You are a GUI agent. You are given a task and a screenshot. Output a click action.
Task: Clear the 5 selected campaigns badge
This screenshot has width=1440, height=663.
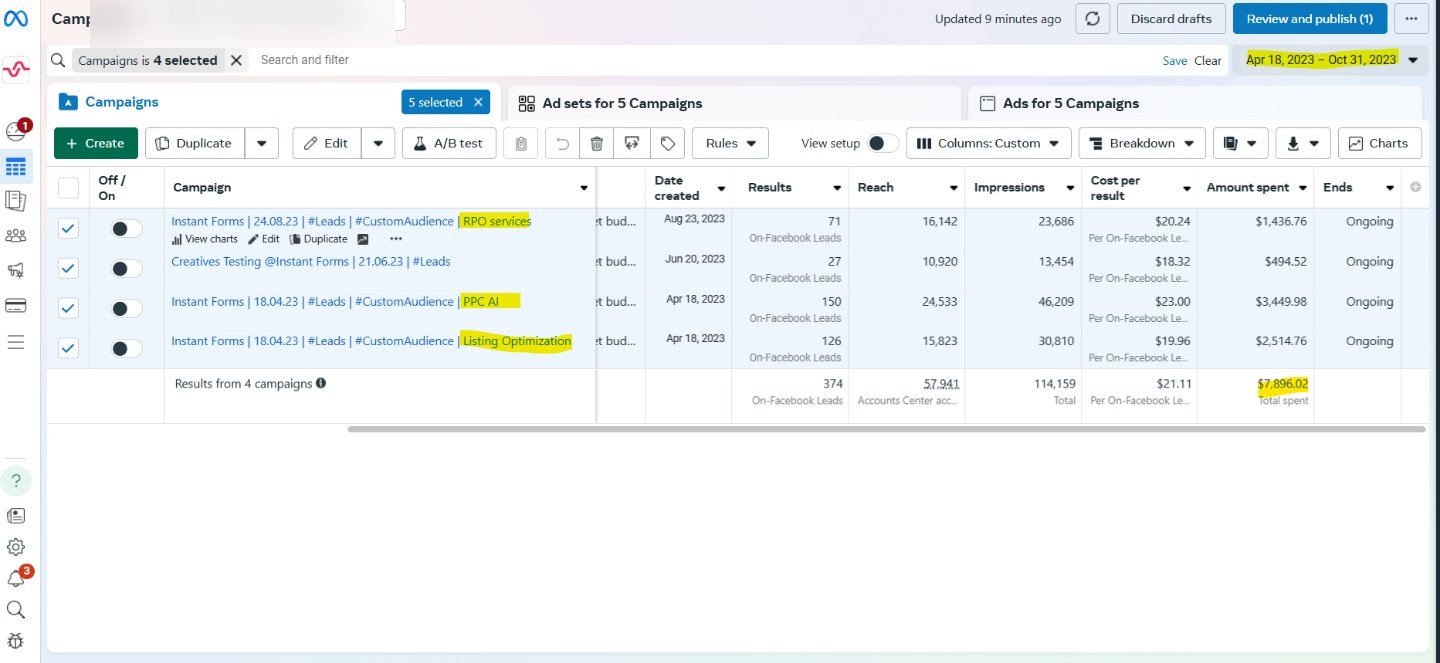479,102
